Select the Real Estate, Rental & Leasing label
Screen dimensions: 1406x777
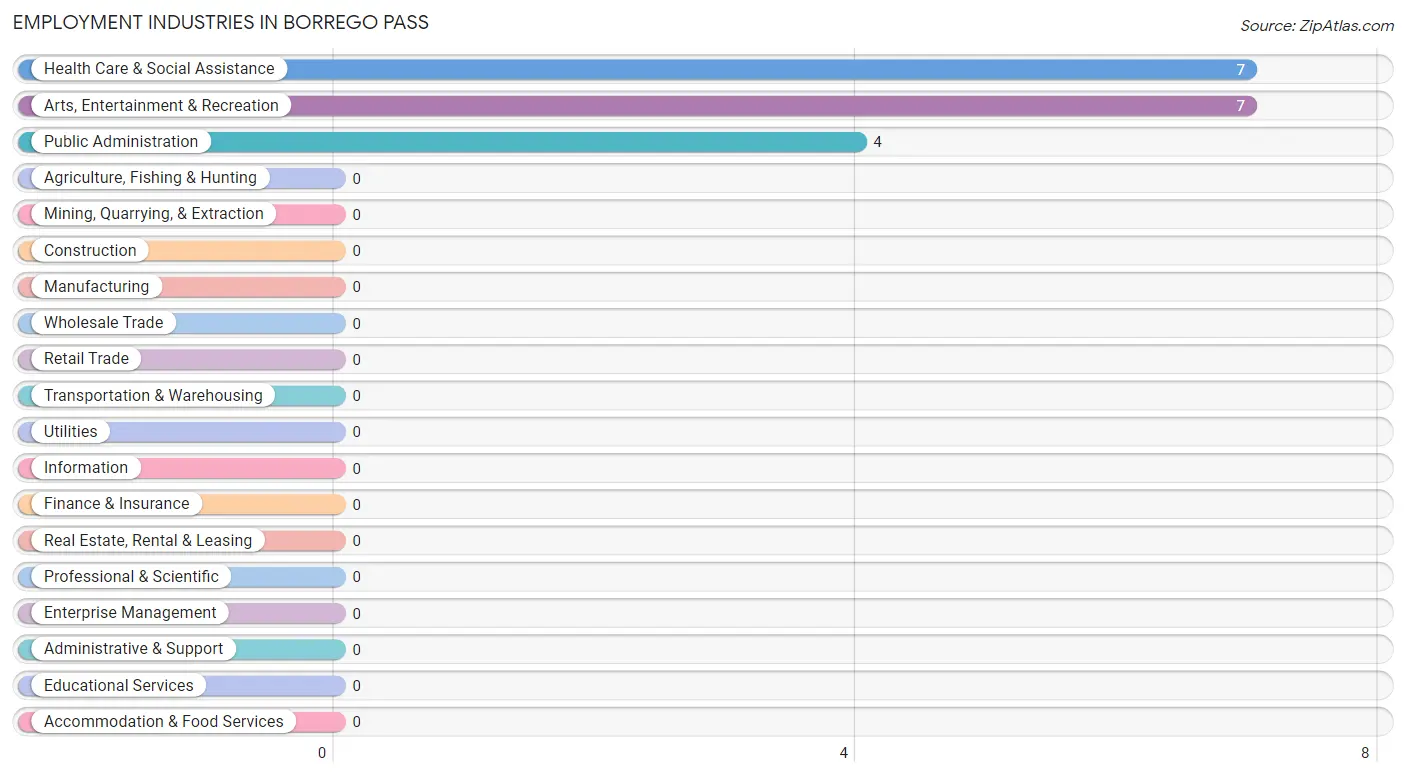[148, 540]
